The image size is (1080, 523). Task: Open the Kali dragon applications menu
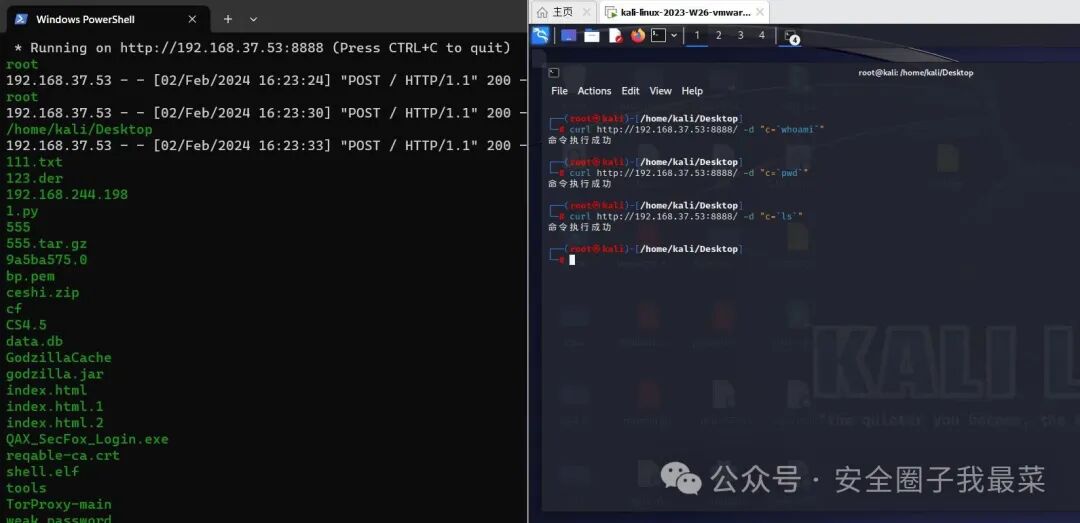coord(541,35)
